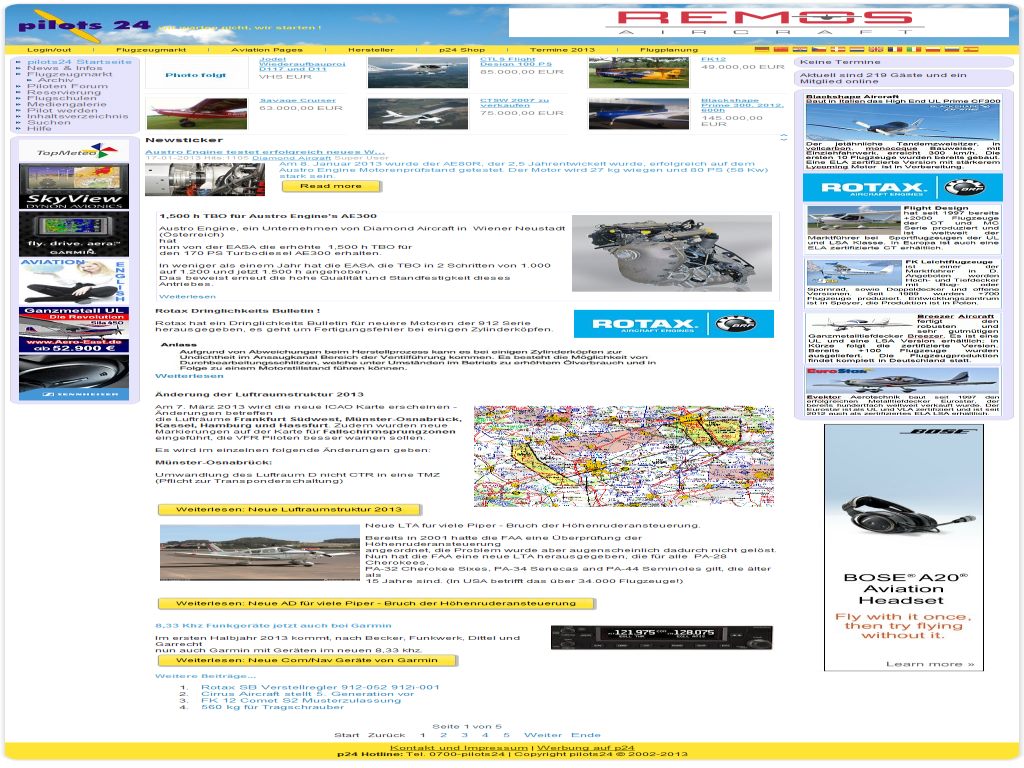Open the p24 Shop menu
Viewport: 1024px width, 768px height.
coord(462,50)
